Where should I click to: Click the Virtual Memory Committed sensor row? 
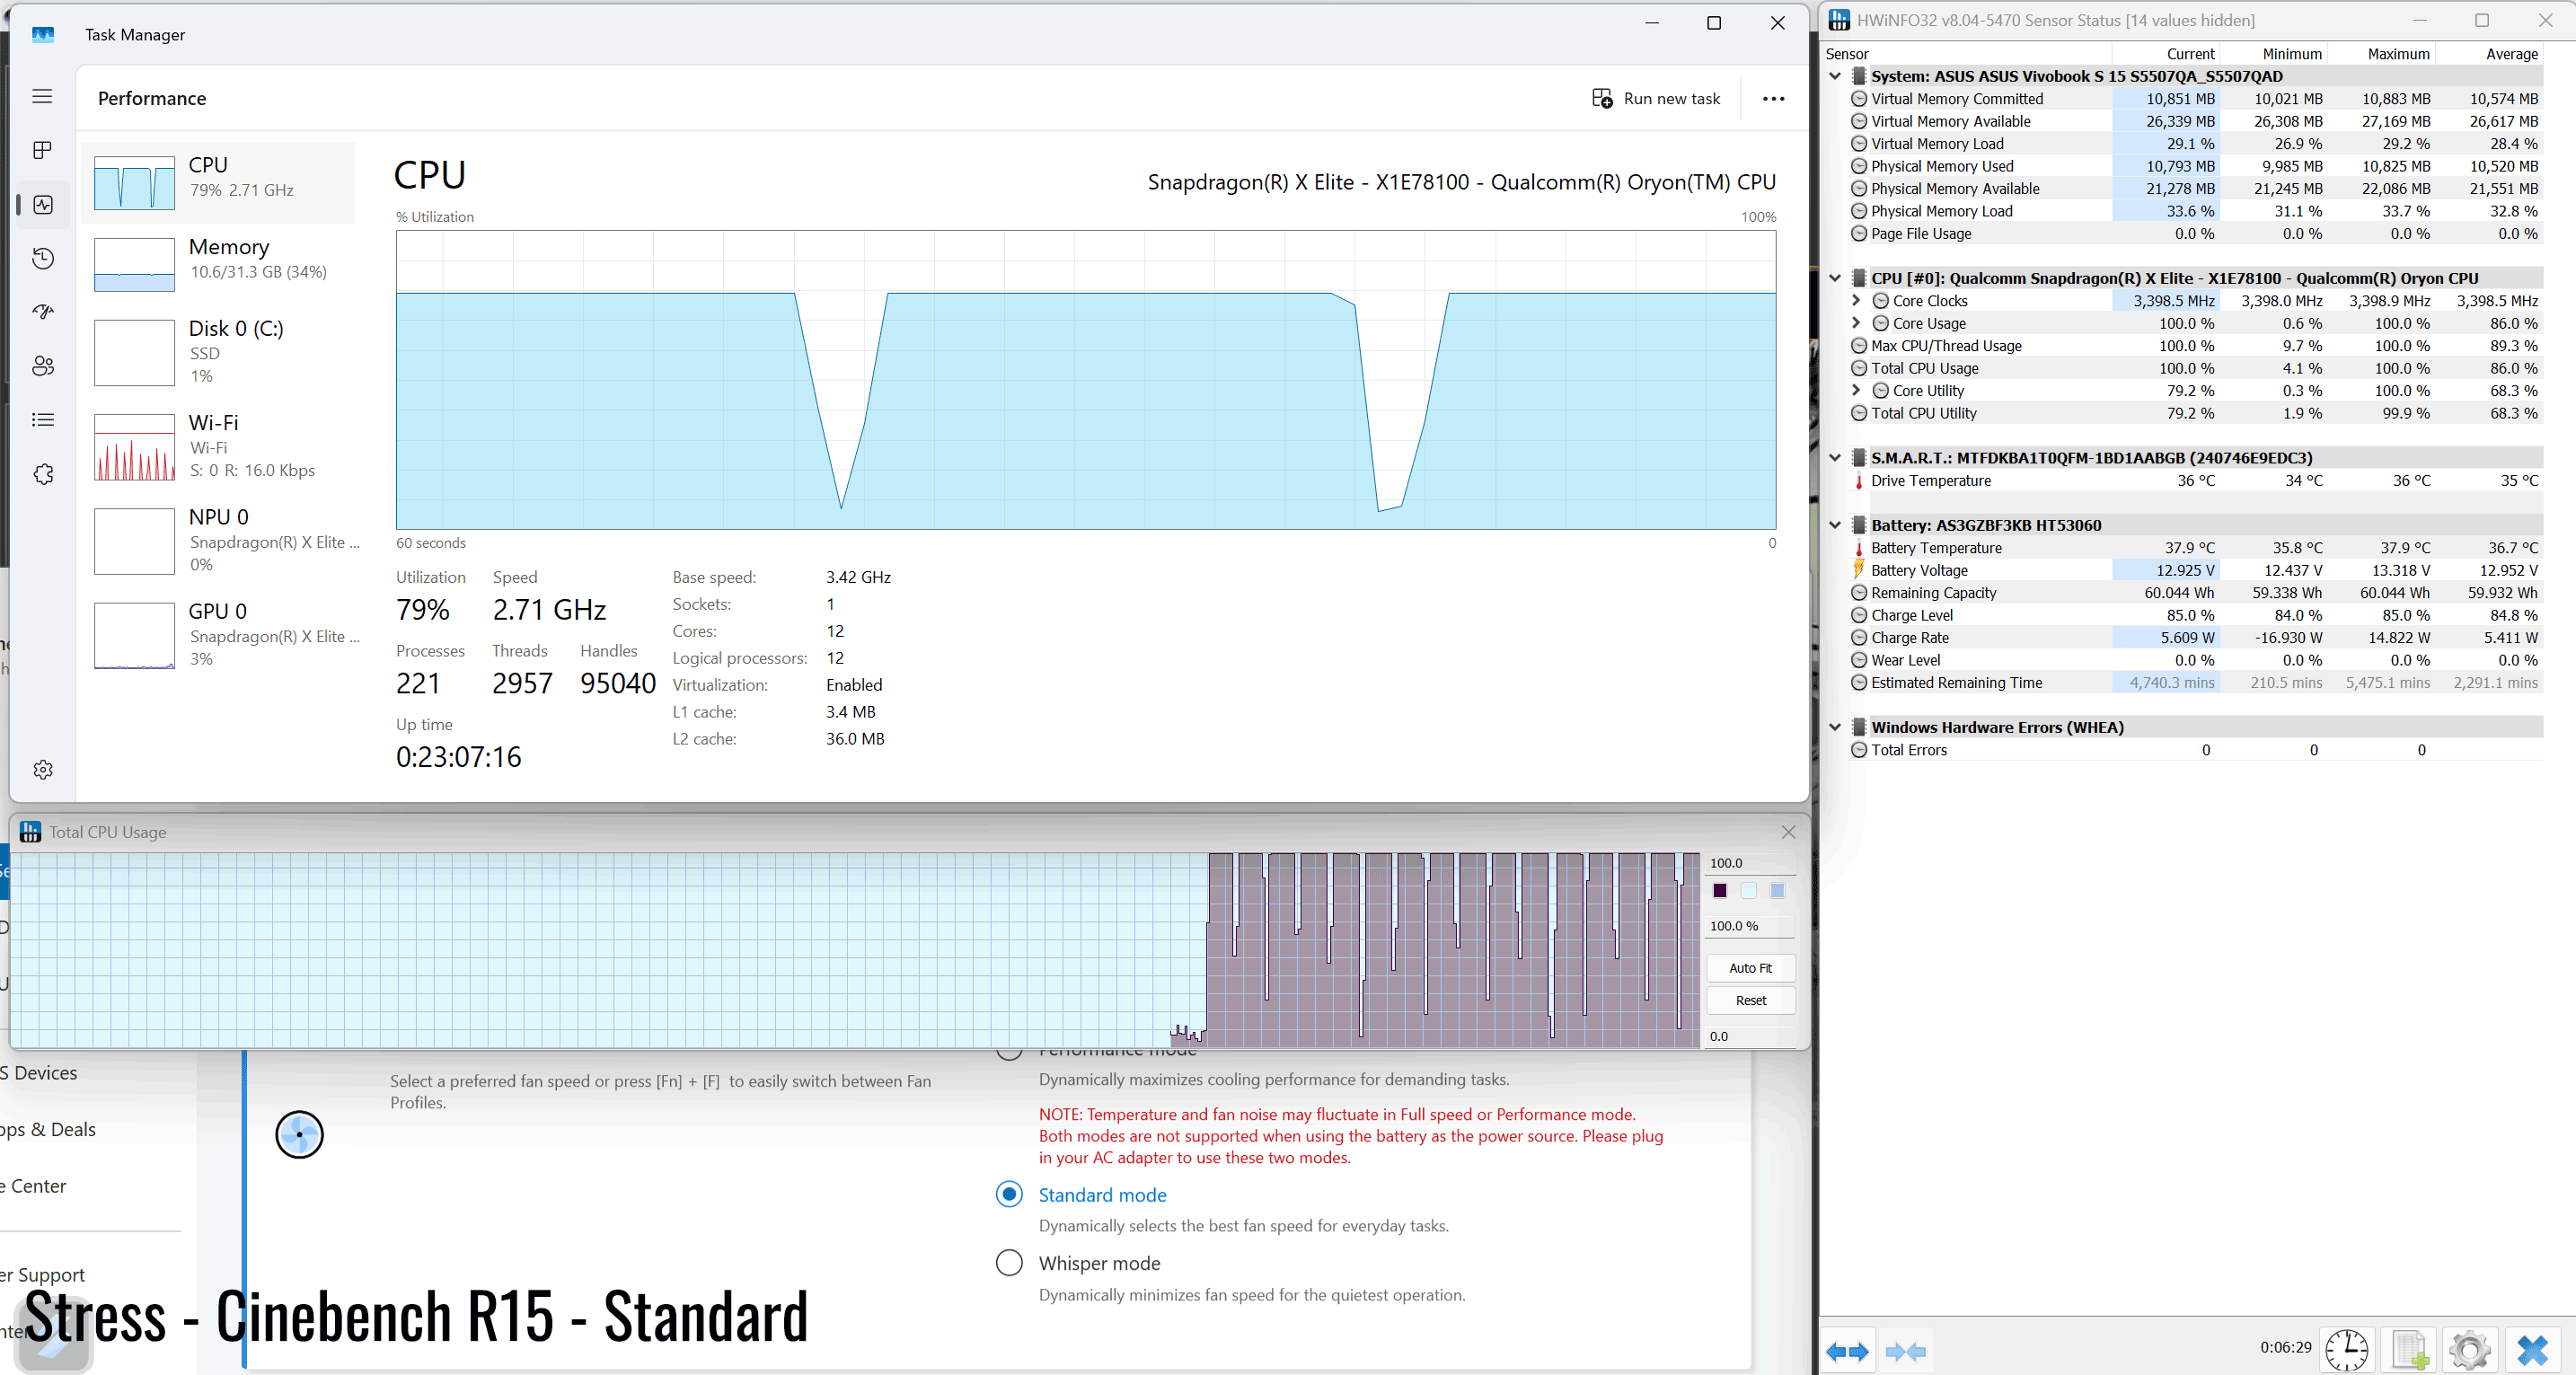[2196, 98]
